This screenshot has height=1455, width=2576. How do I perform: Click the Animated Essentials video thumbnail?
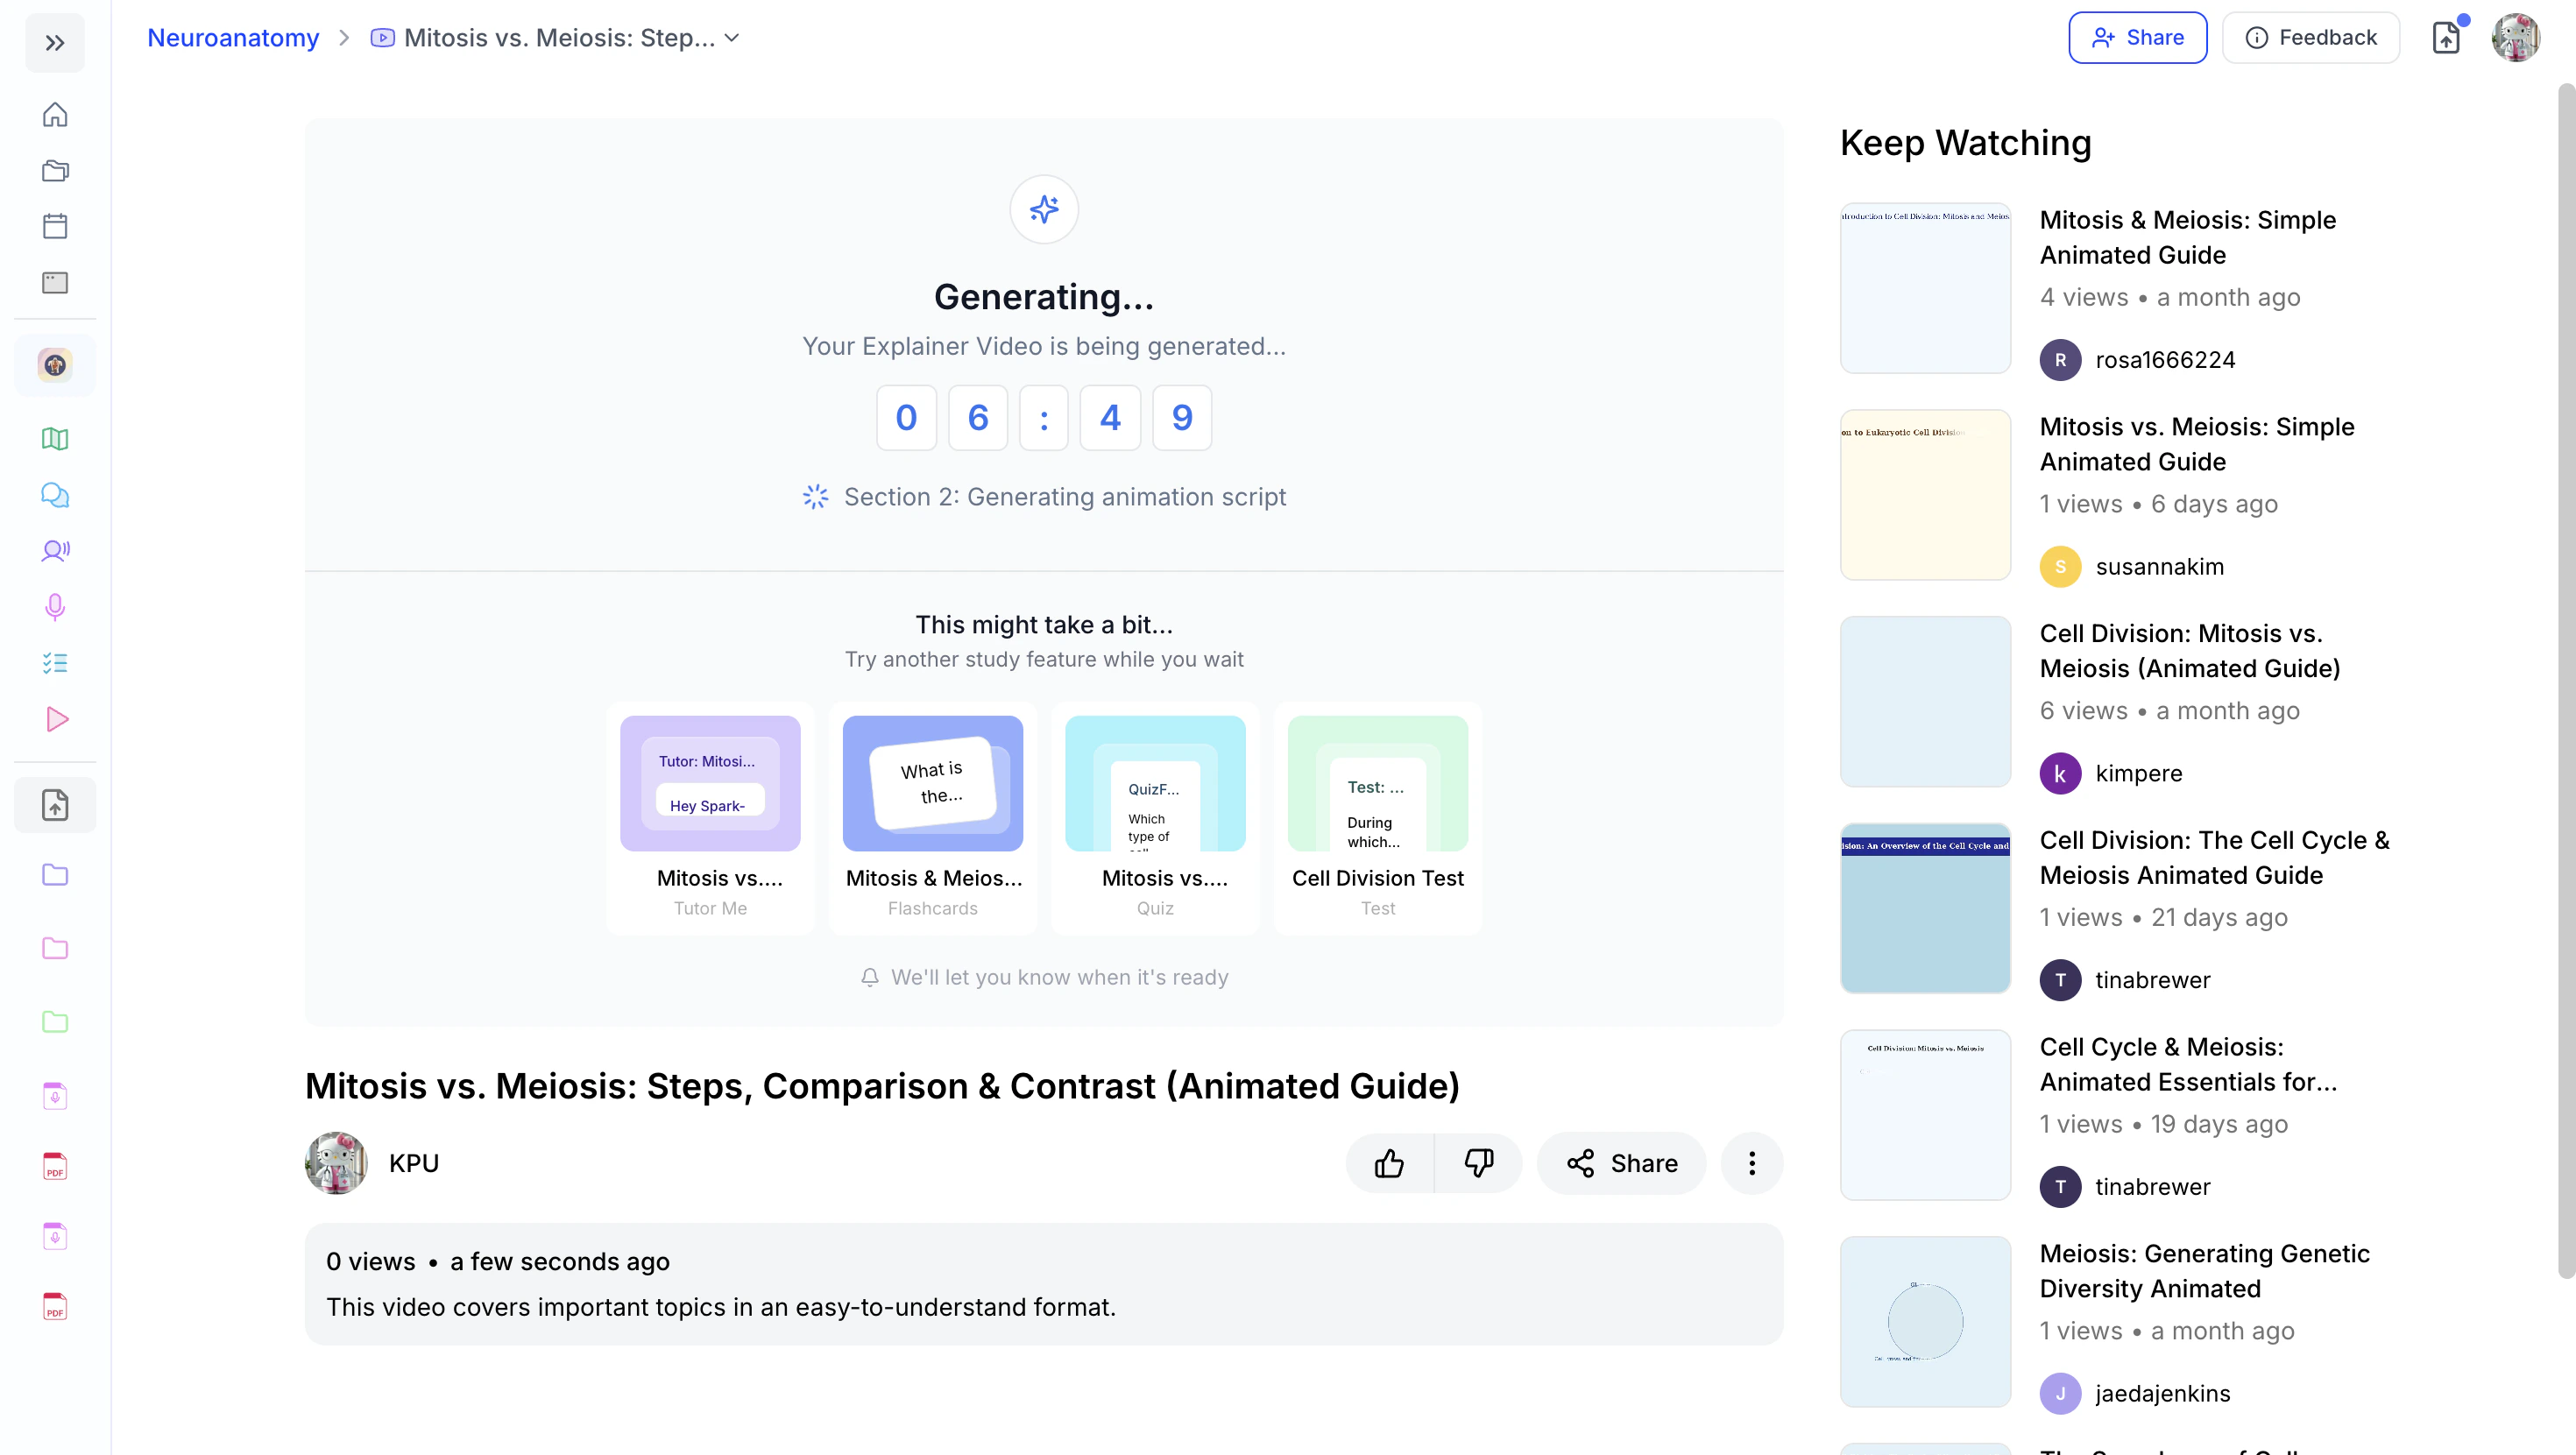(1925, 1115)
